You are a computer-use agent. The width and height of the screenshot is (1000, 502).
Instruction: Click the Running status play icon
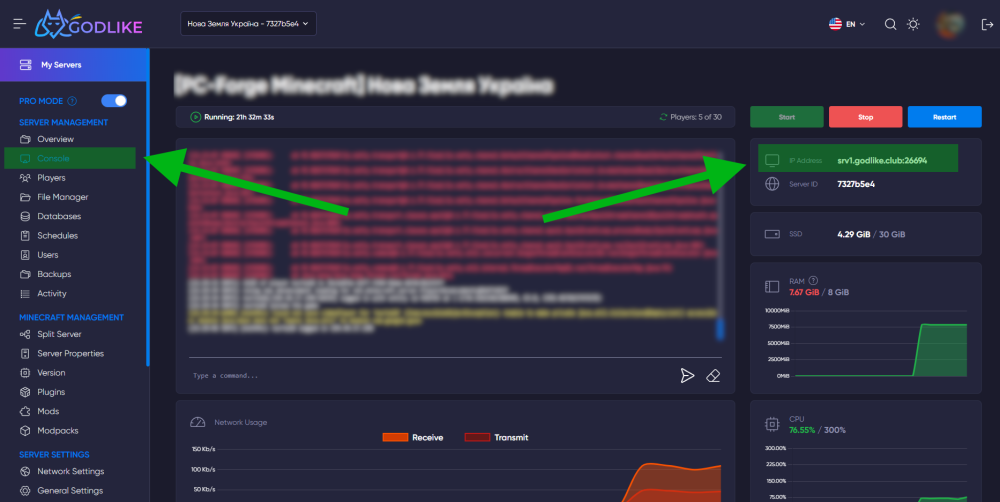[x=196, y=117]
